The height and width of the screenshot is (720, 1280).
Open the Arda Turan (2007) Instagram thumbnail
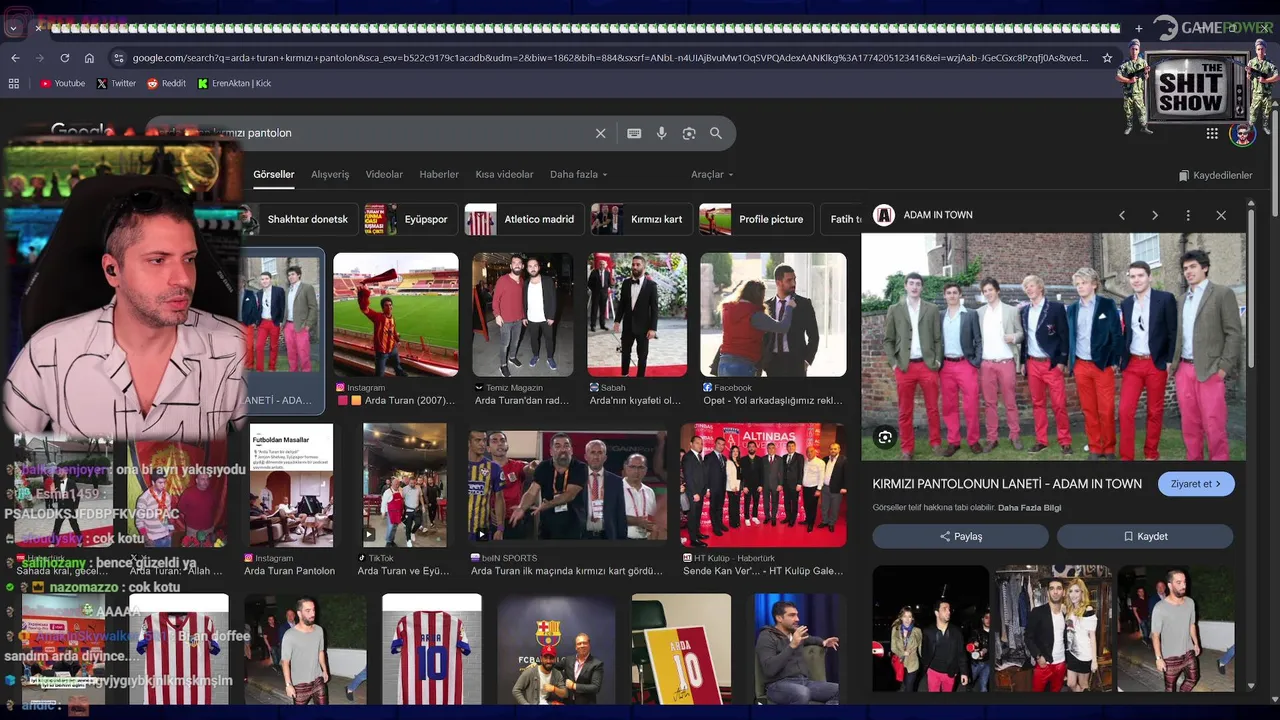pyautogui.click(x=396, y=314)
